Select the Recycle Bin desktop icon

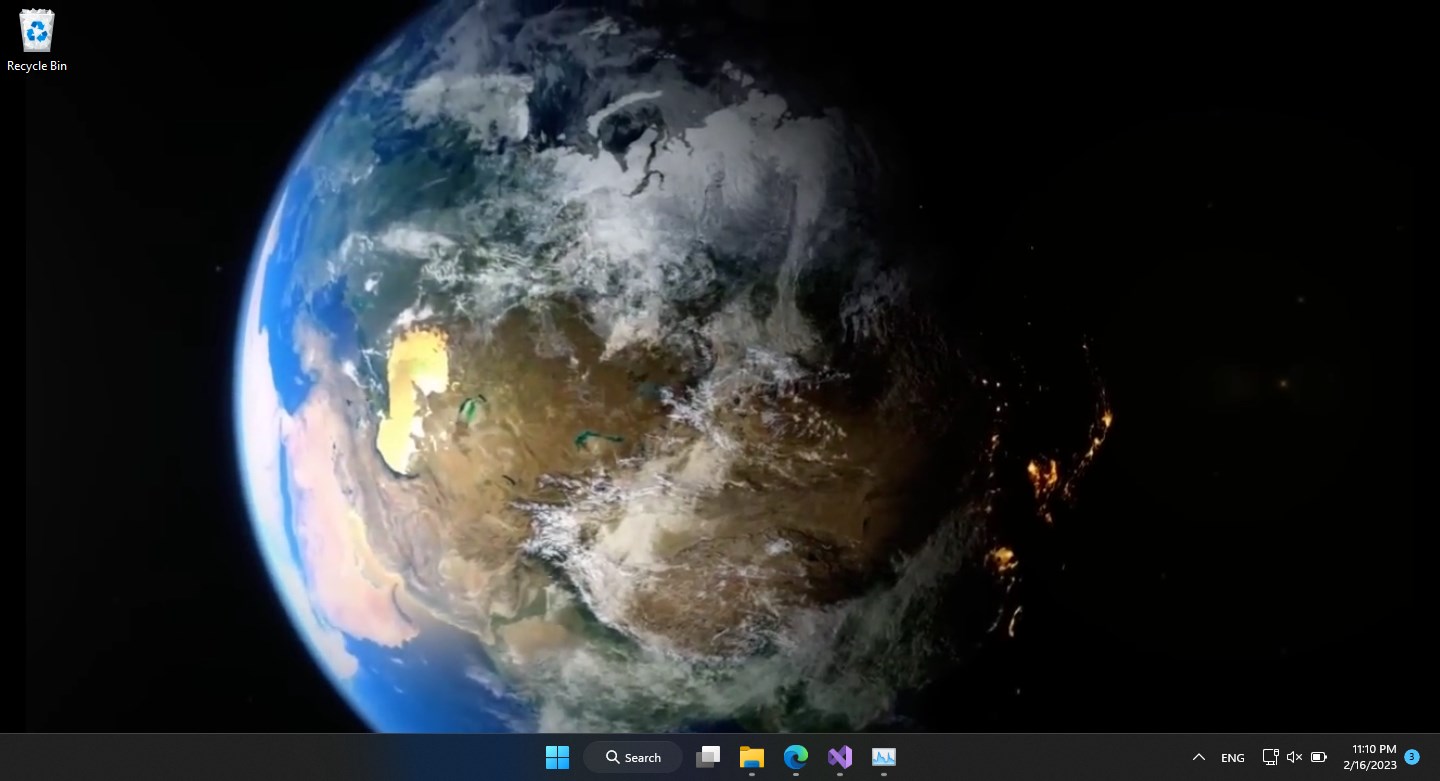(37, 40)
